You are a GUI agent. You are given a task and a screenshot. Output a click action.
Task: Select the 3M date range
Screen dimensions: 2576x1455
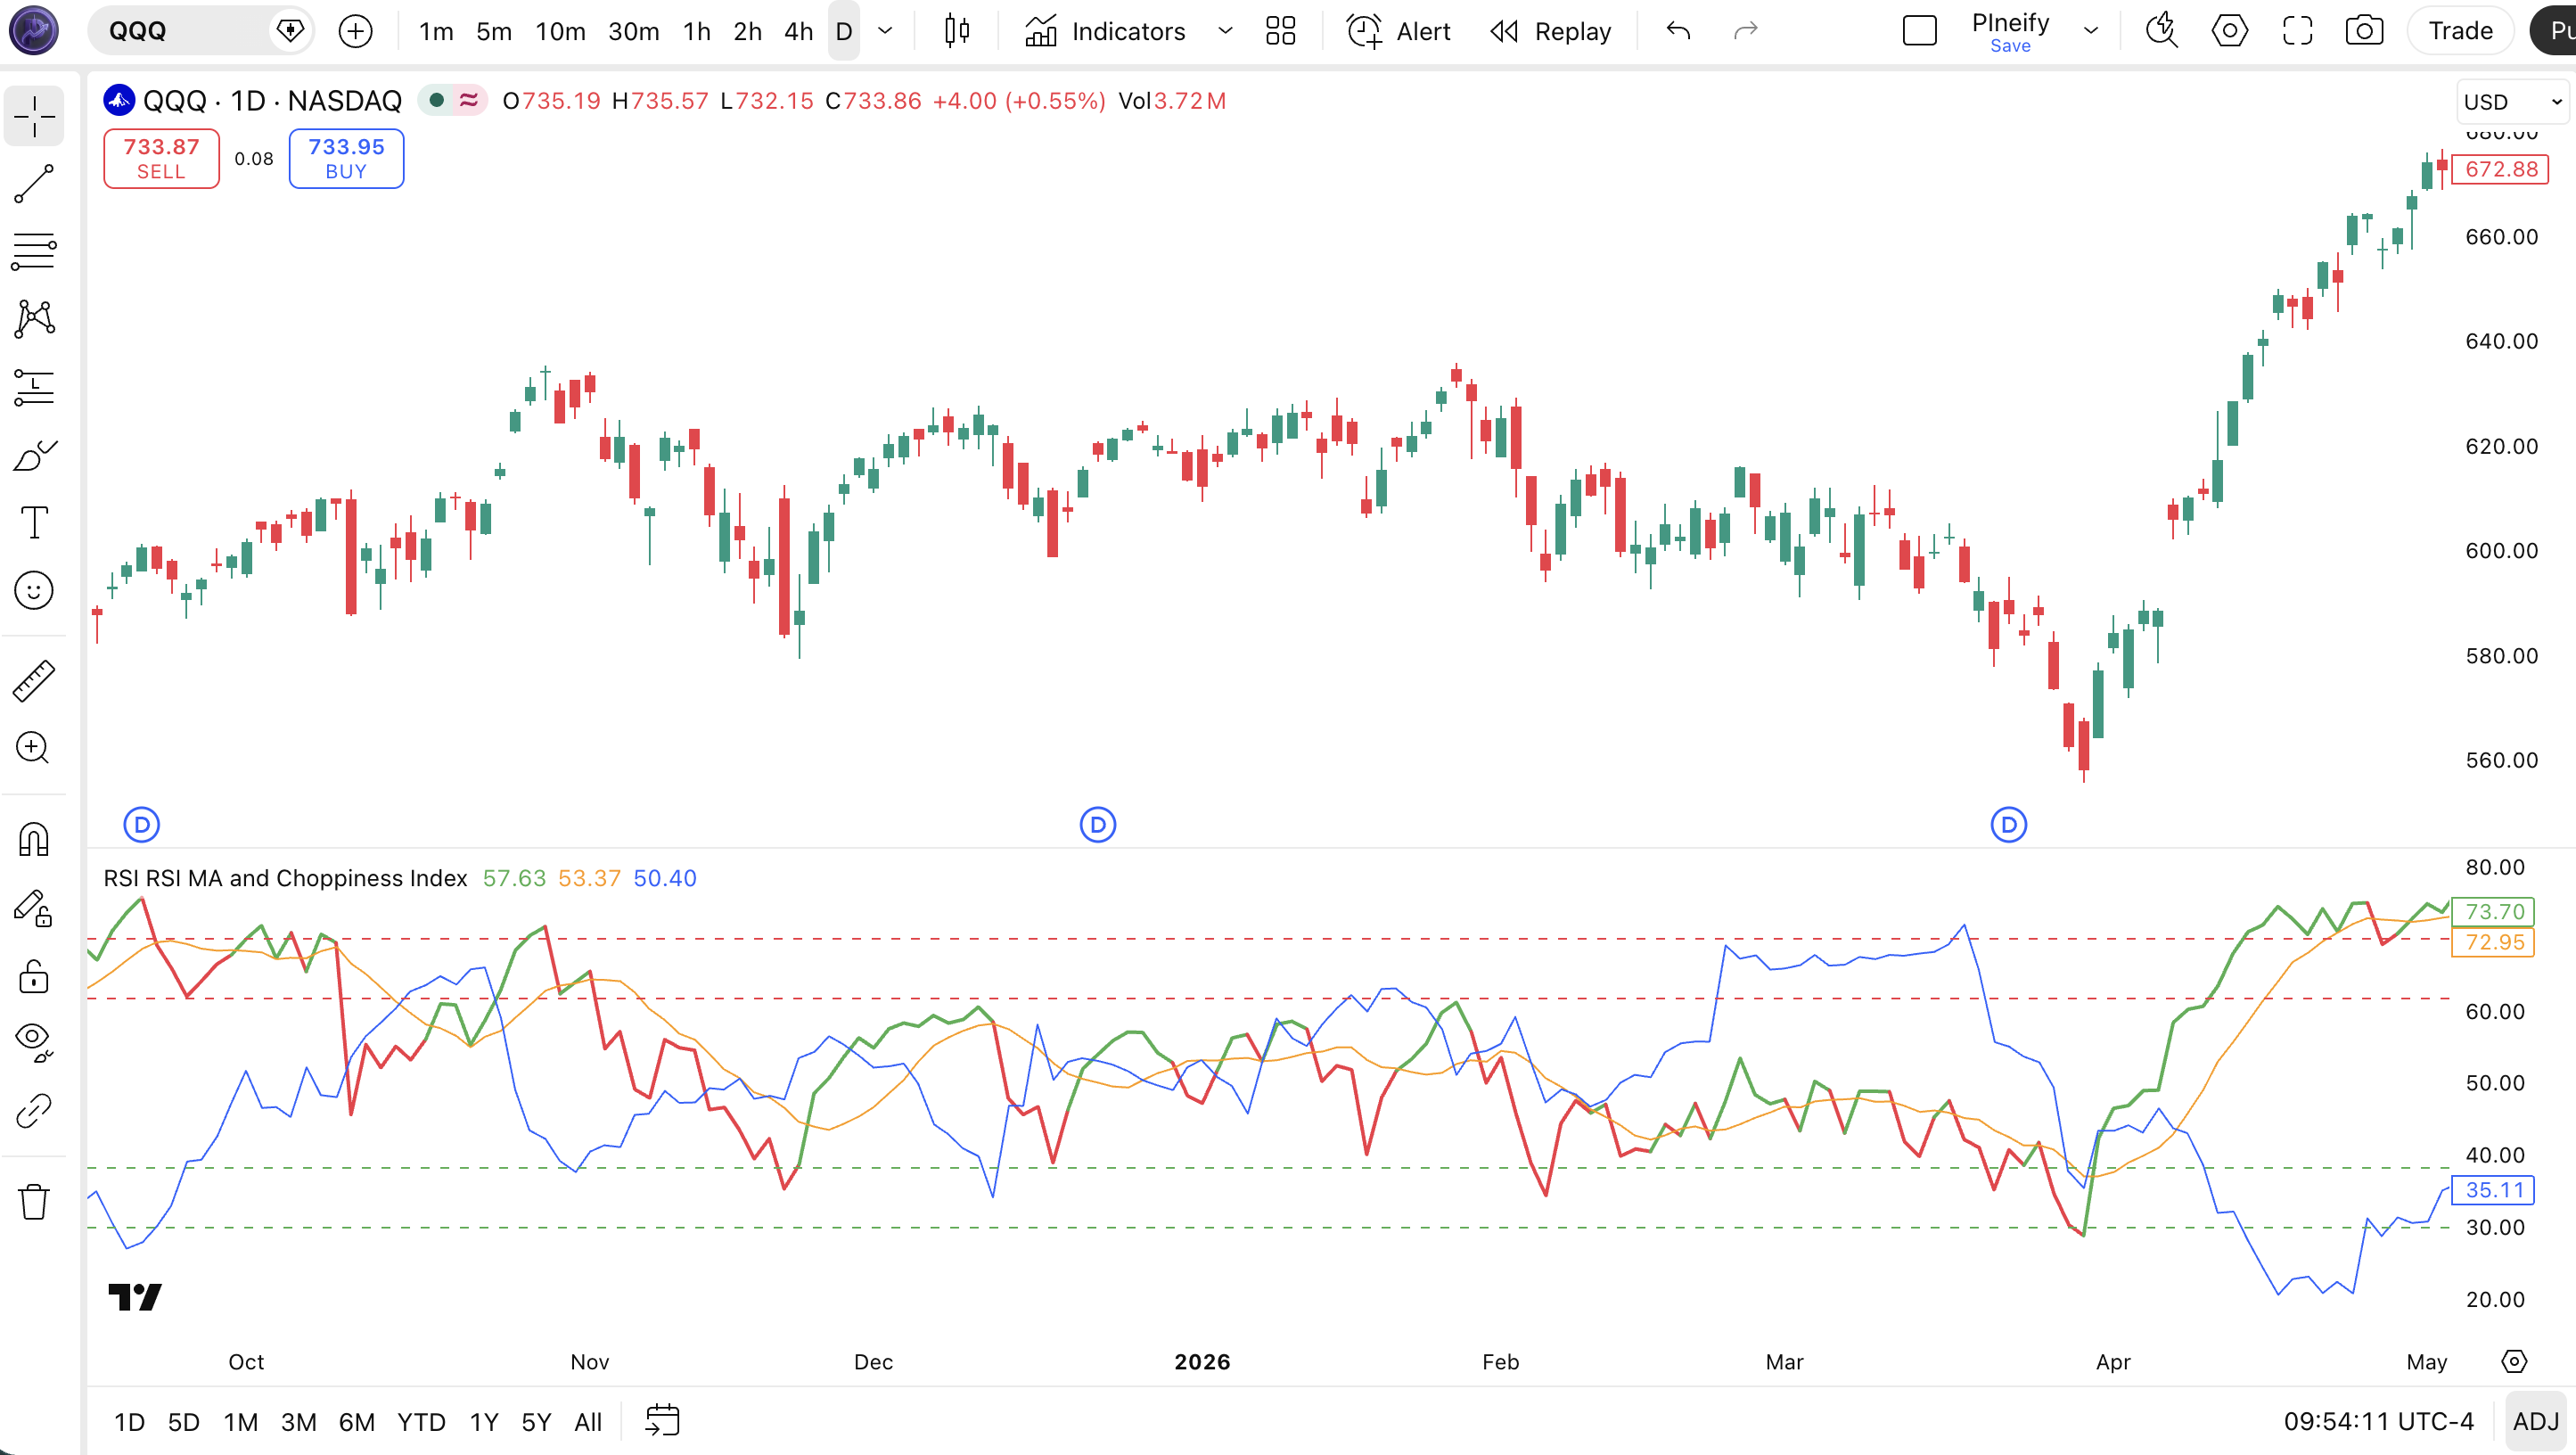coord(298,1422)
